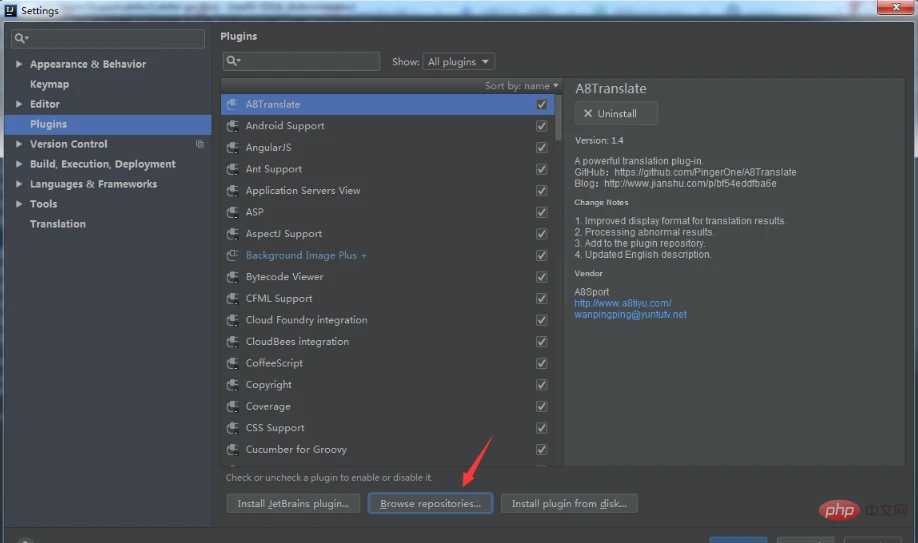Open the Translation settings page

tap(58, 224)
